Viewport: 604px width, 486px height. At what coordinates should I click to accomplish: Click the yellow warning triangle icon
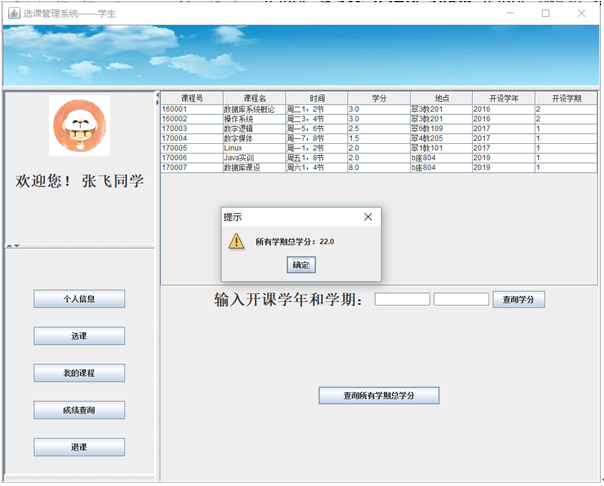point(236,241)
